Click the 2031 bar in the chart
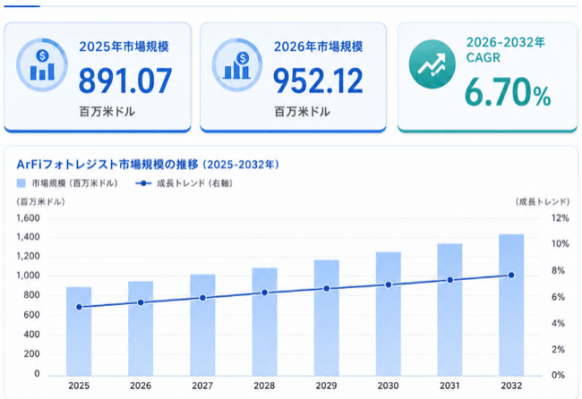 tap(450, 310)
